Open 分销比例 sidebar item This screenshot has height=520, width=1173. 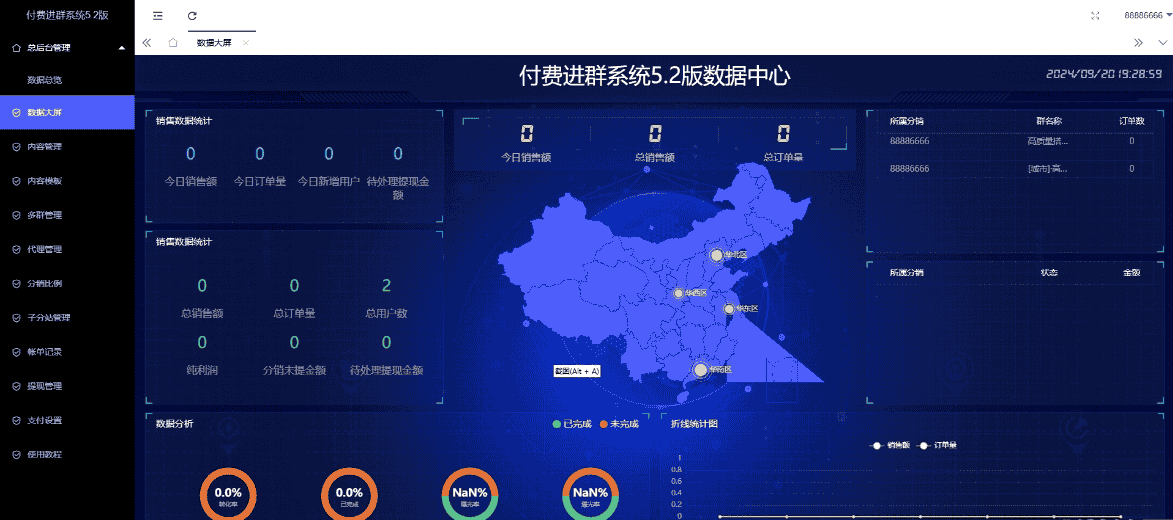(67, 284)
